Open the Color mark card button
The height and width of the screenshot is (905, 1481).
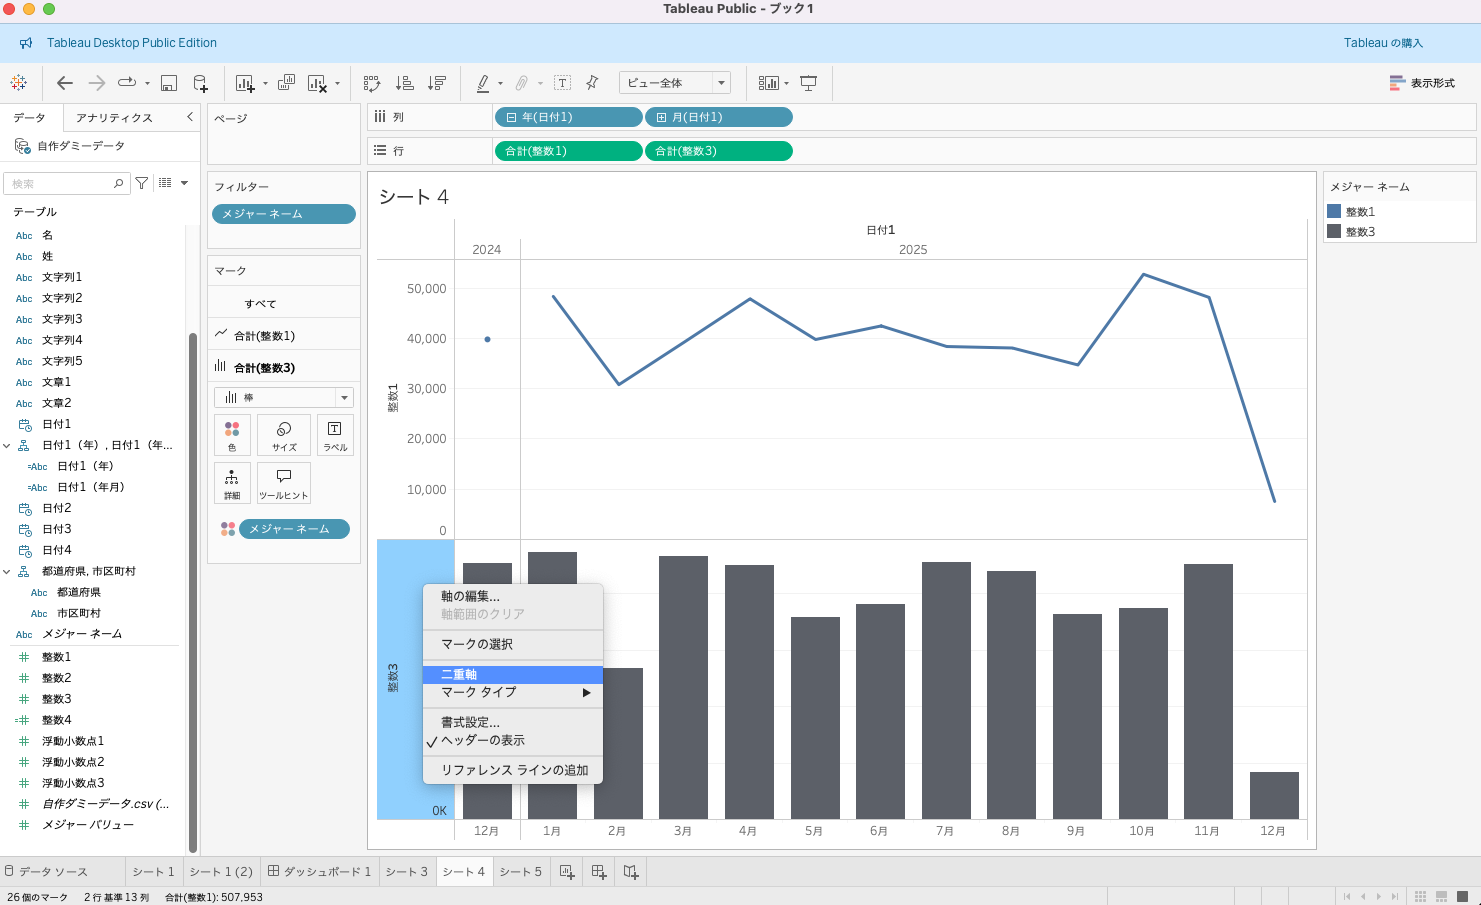(x=232, y=435)
